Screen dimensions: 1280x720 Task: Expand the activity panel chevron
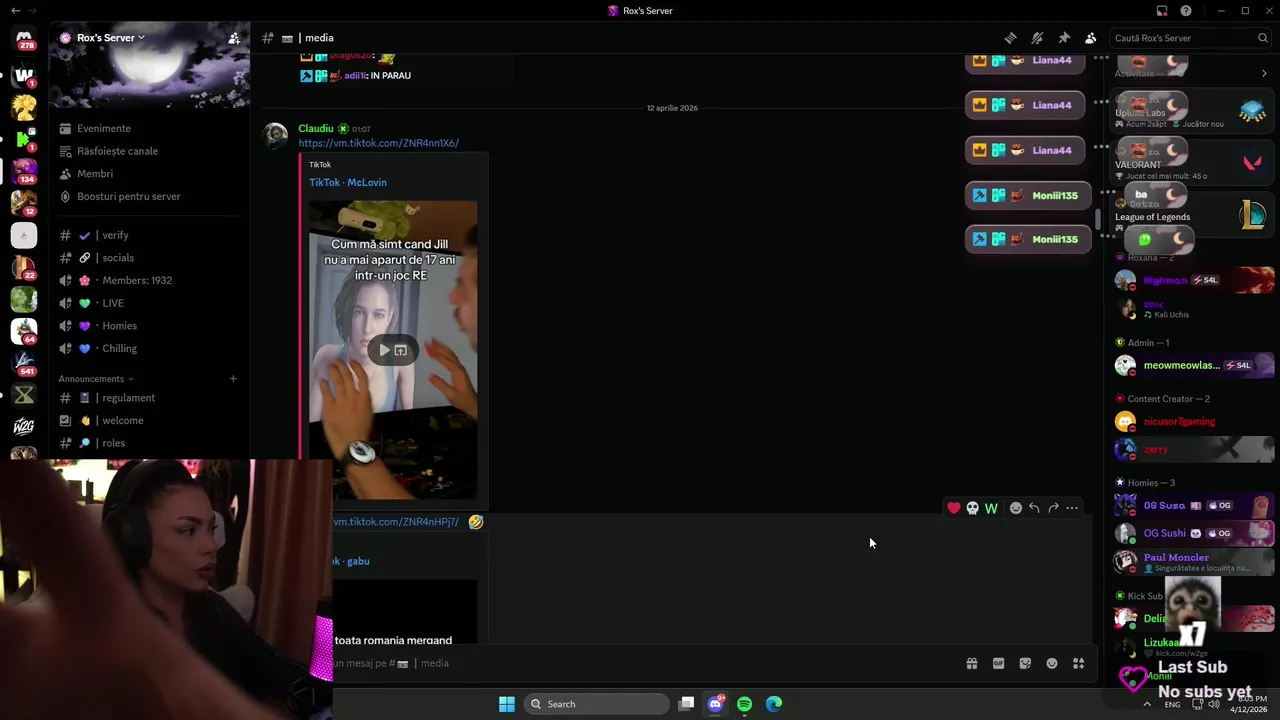click(x=1264, y=73)
